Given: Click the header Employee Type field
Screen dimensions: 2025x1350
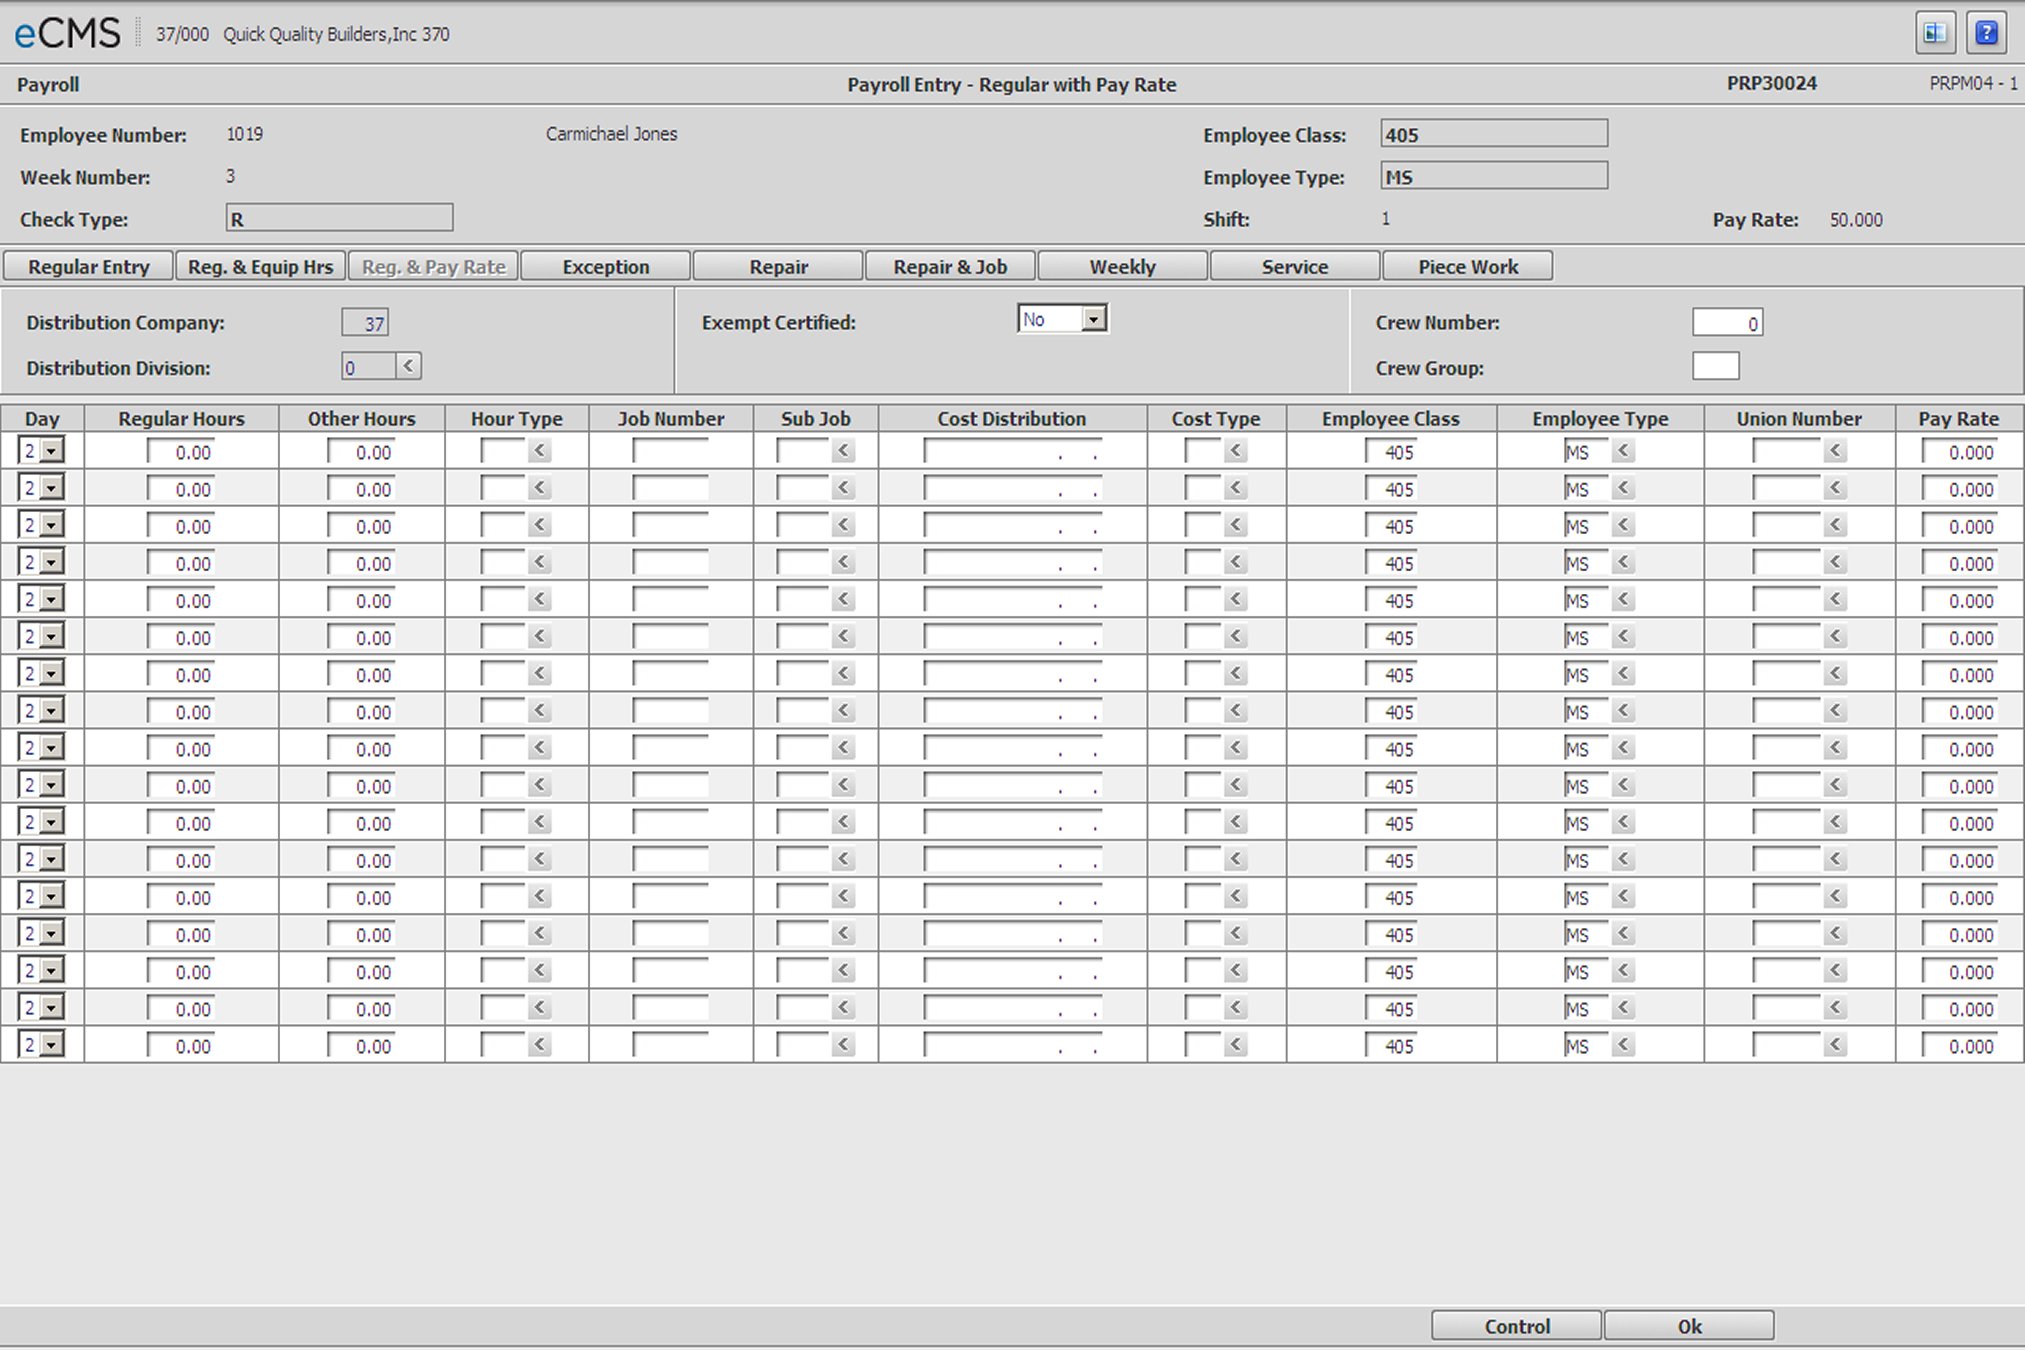Looking at the screenshot, I should [1494, 176].
